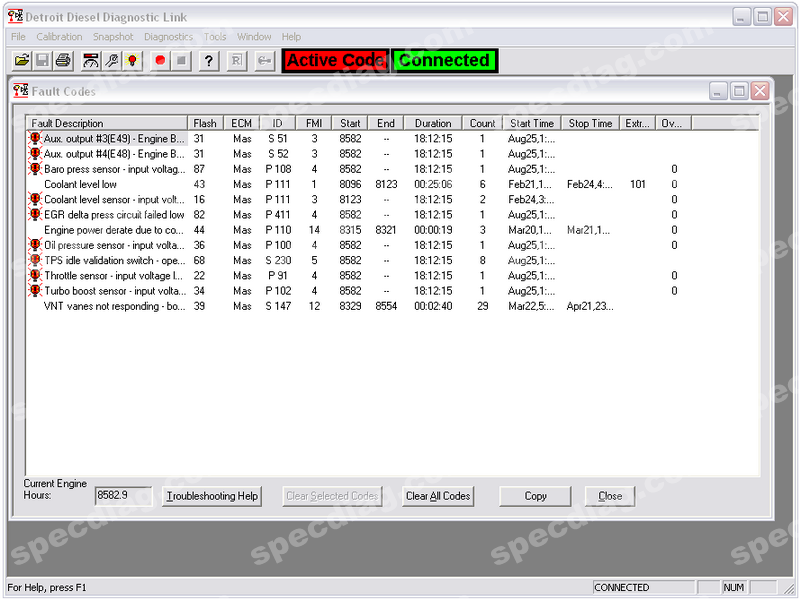
Task: Click the question mark help icon
Action: point(208,61)
